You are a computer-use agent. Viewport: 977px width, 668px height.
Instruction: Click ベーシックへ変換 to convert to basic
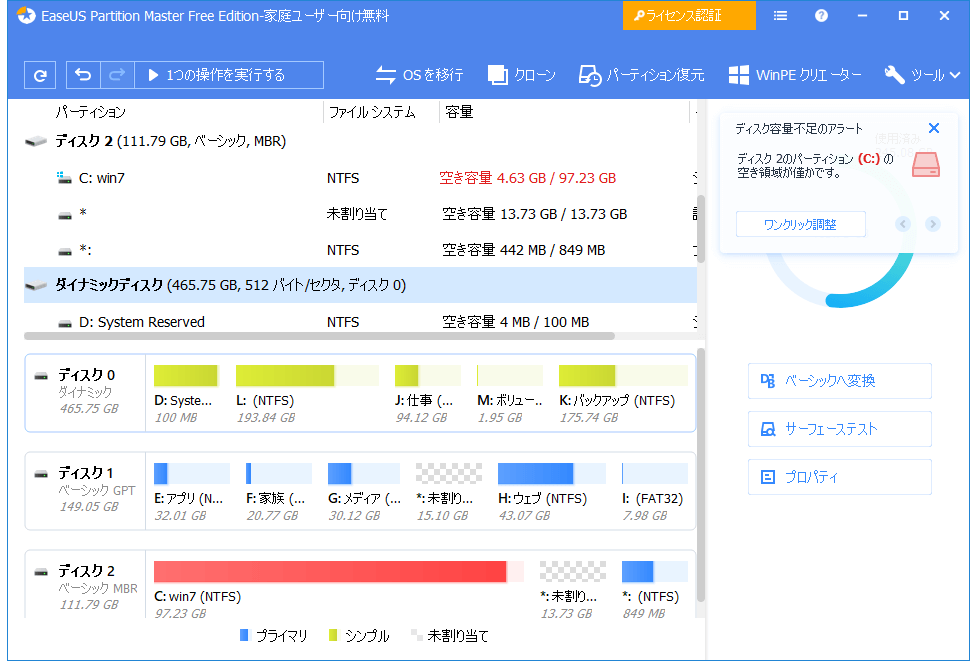pyautogui.click(x=838, y=381)
